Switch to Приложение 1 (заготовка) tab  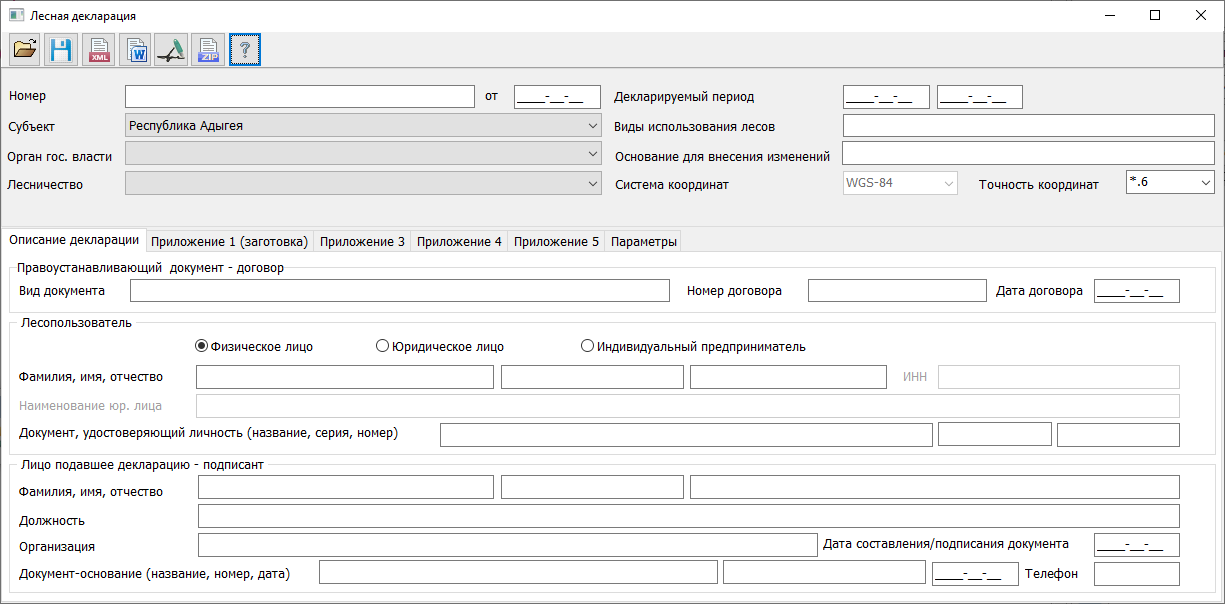tap(230, 242)
